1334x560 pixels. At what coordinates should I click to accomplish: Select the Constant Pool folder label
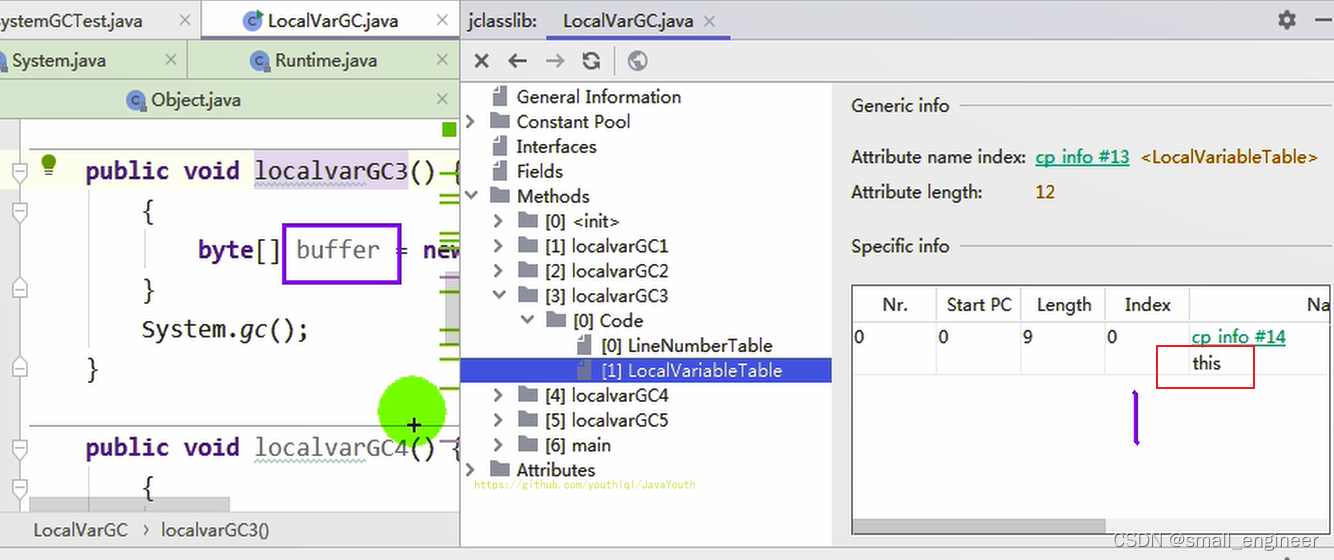573,121
